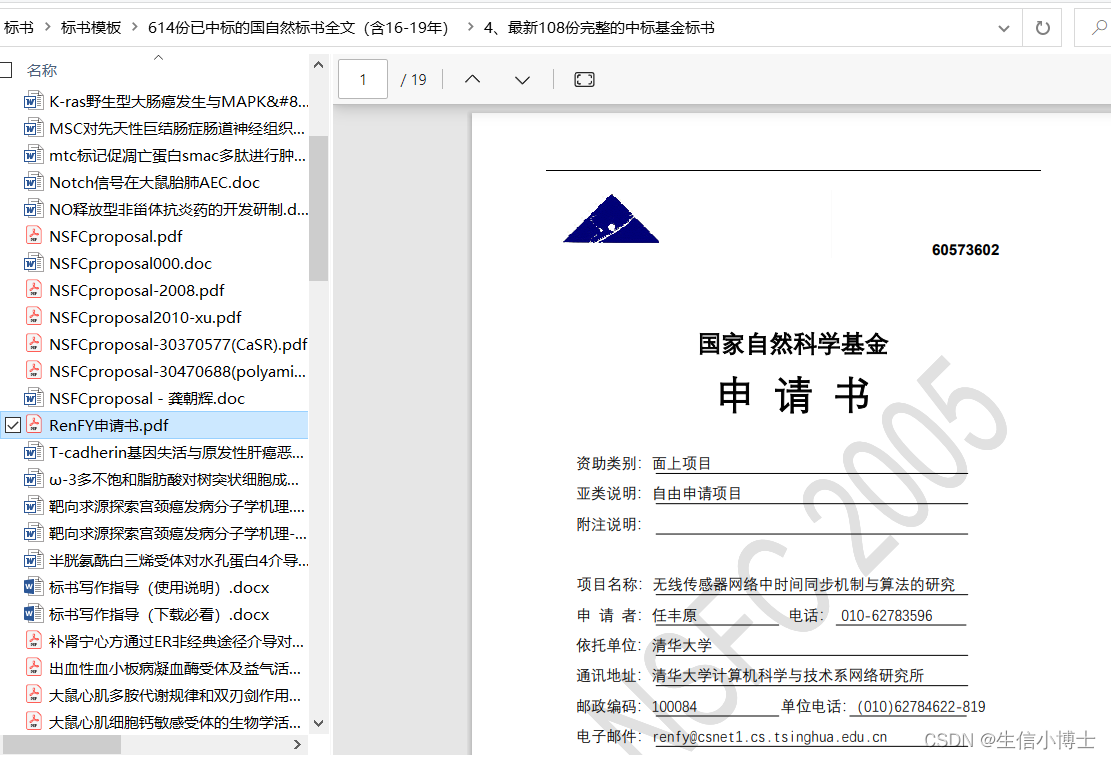Click the PDF icon of 补肾宁心方通过ER file

[33, 641]
